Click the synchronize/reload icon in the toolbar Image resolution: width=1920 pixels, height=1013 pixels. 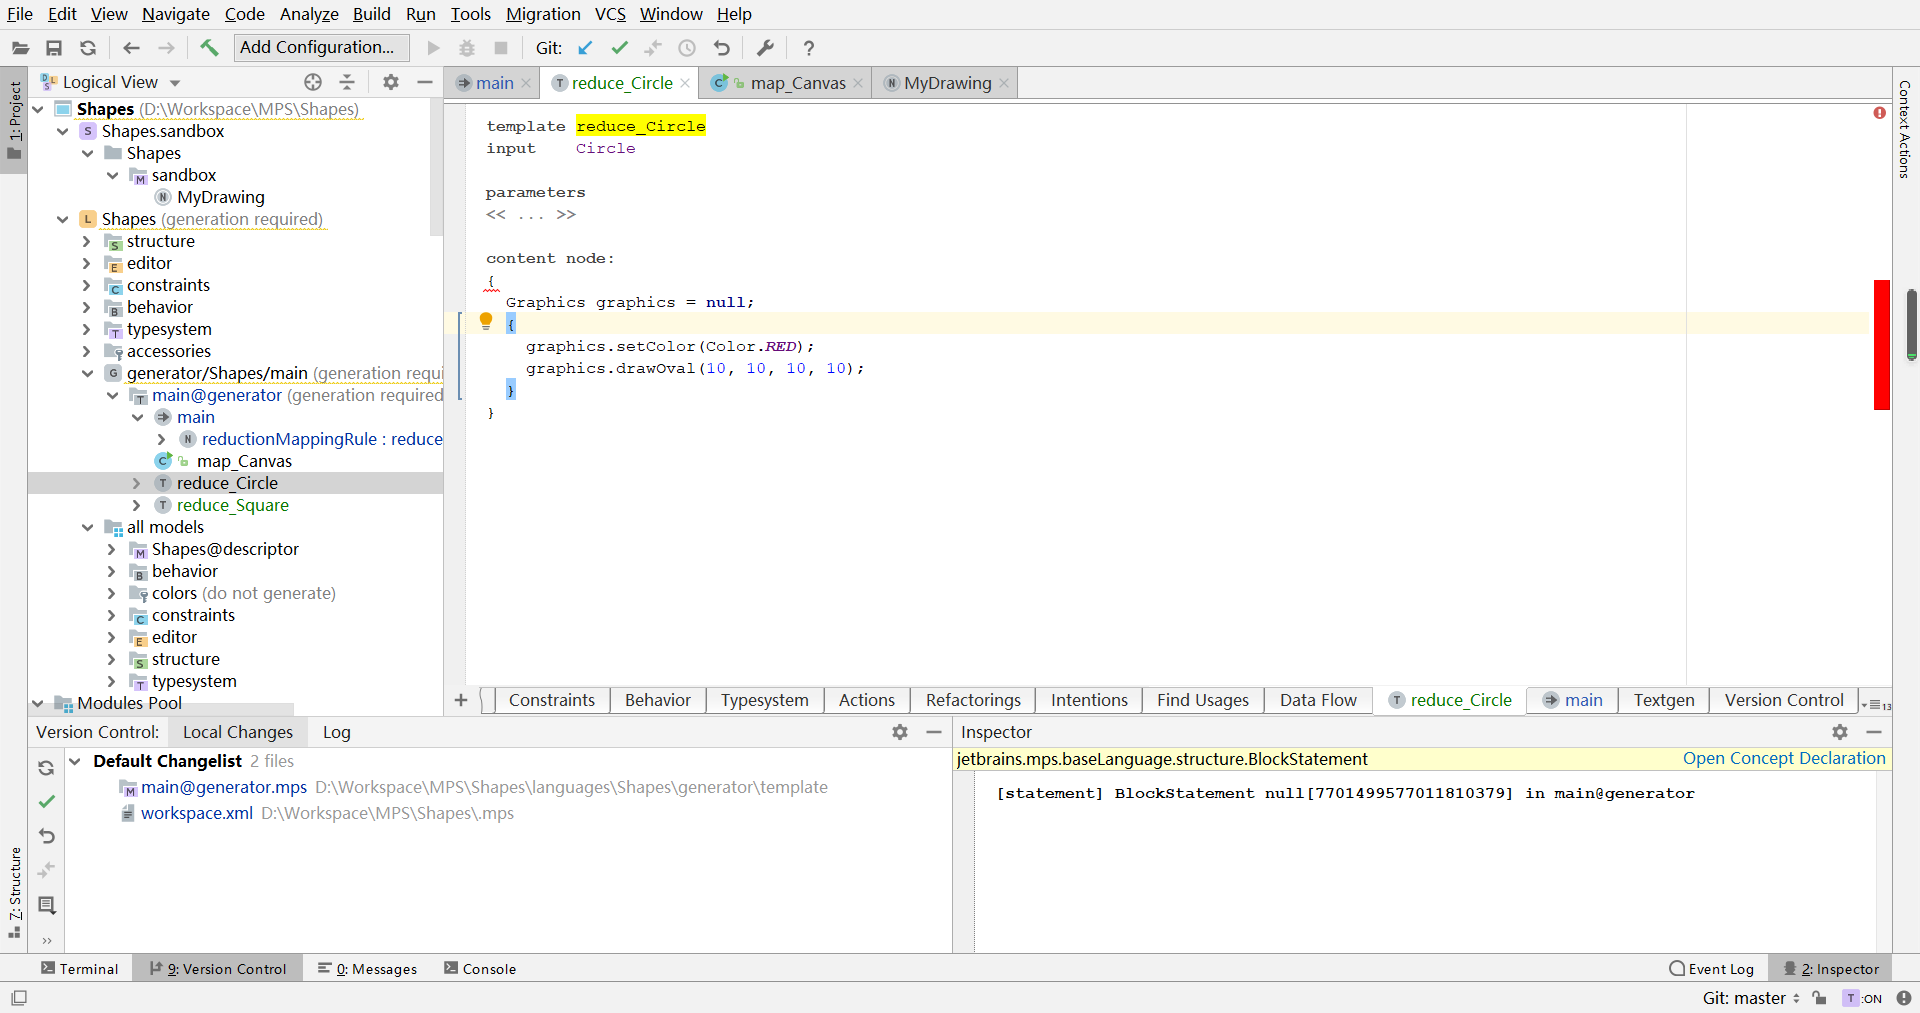click(x=88, y=47)
